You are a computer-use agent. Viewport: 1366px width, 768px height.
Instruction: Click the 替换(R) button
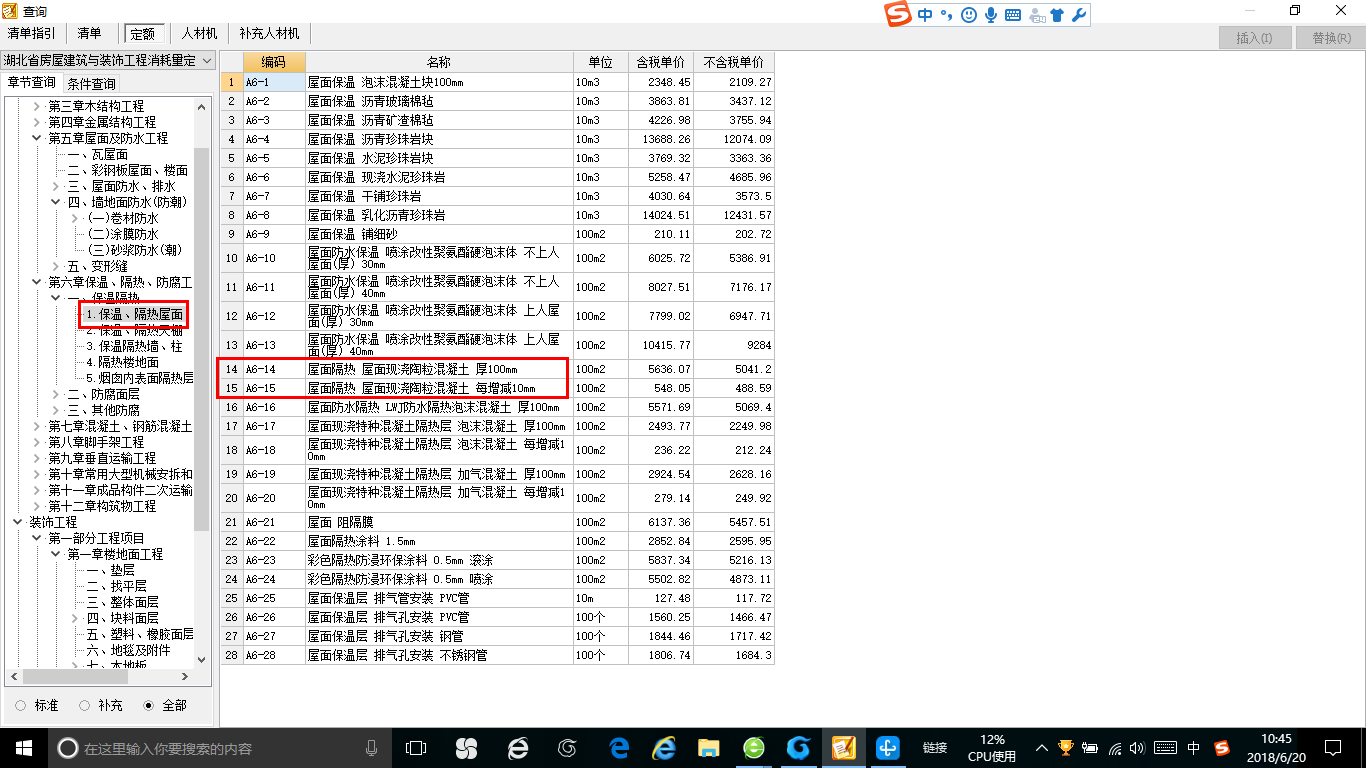pyautogui.click(x=1331, y=38)
